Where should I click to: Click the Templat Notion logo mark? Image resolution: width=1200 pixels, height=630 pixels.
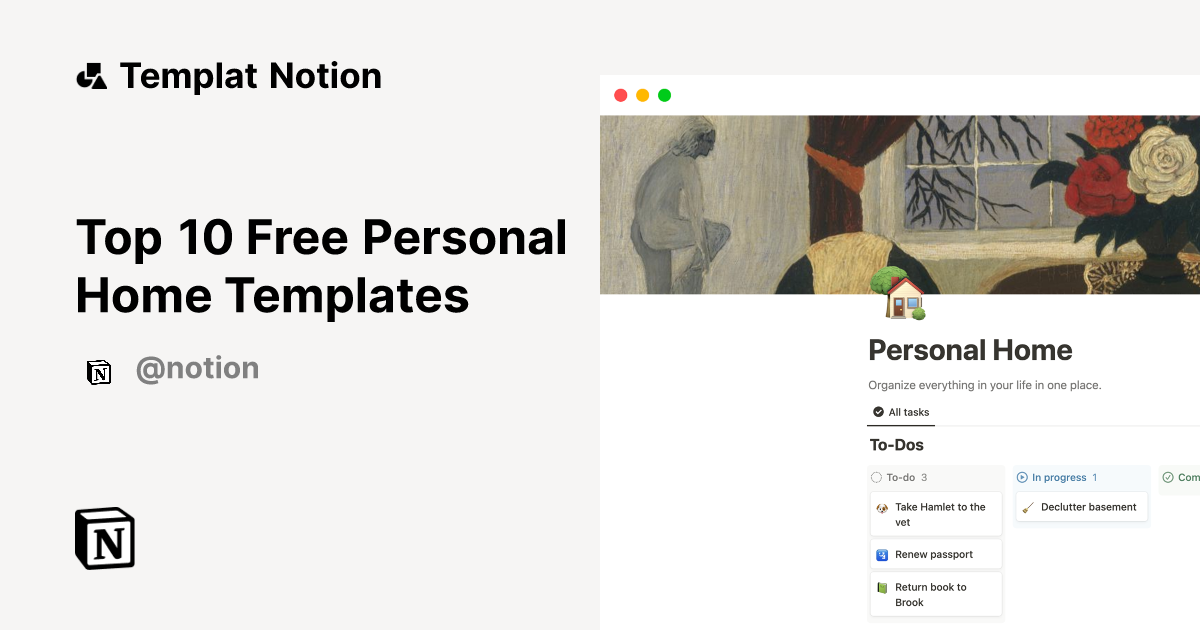[91, 75]
